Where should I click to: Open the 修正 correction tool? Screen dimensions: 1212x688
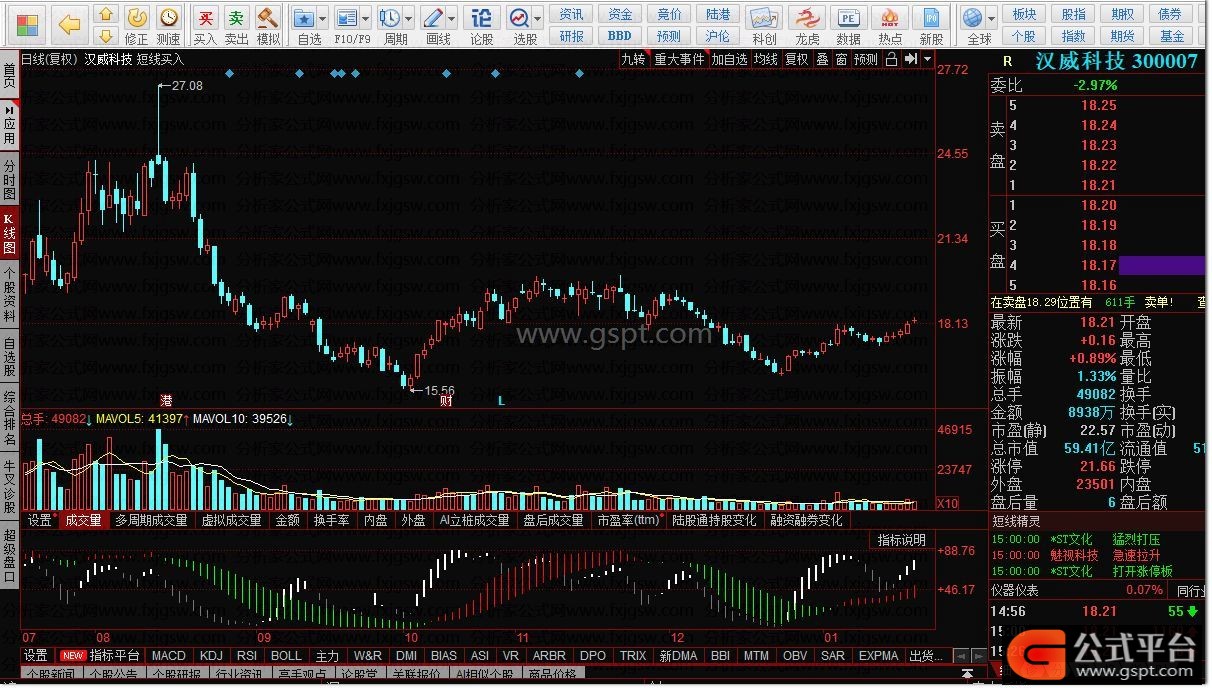pyautogui.click(x=137, y=25)
